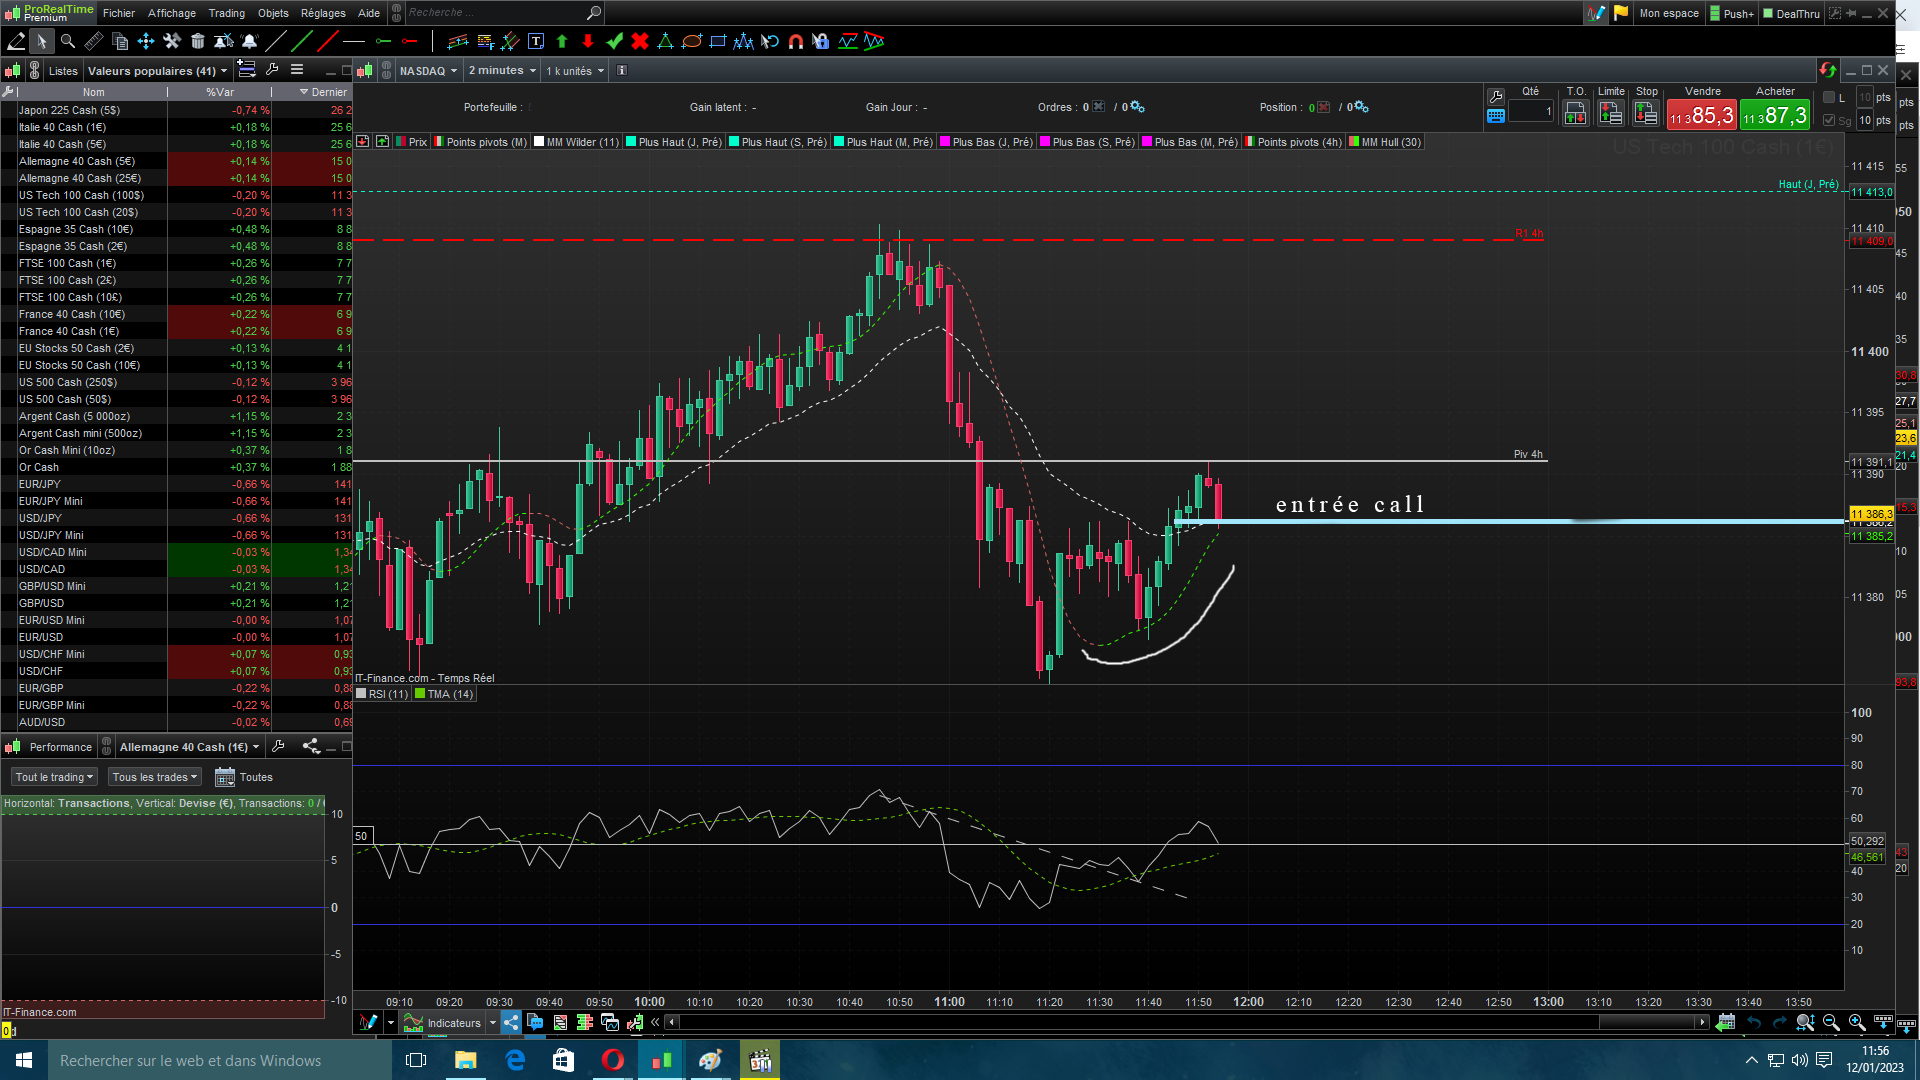Click the Limite order icon
1920x1080 pixels.
tap(1610, 114)
